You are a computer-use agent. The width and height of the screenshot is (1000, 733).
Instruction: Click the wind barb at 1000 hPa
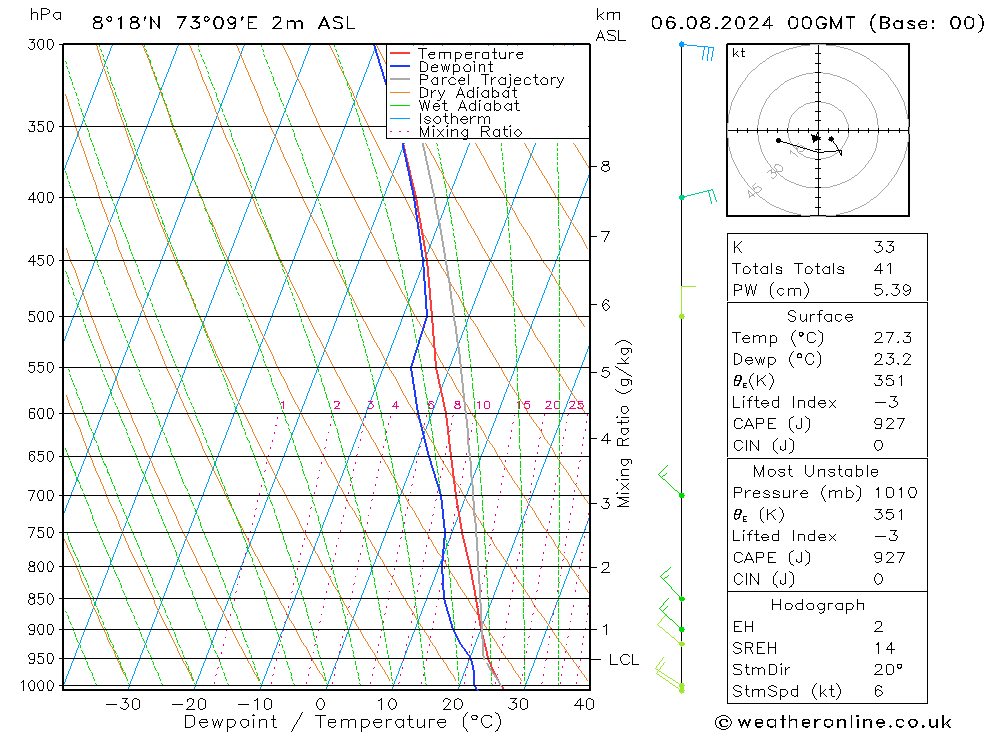[x=669, y=675]
